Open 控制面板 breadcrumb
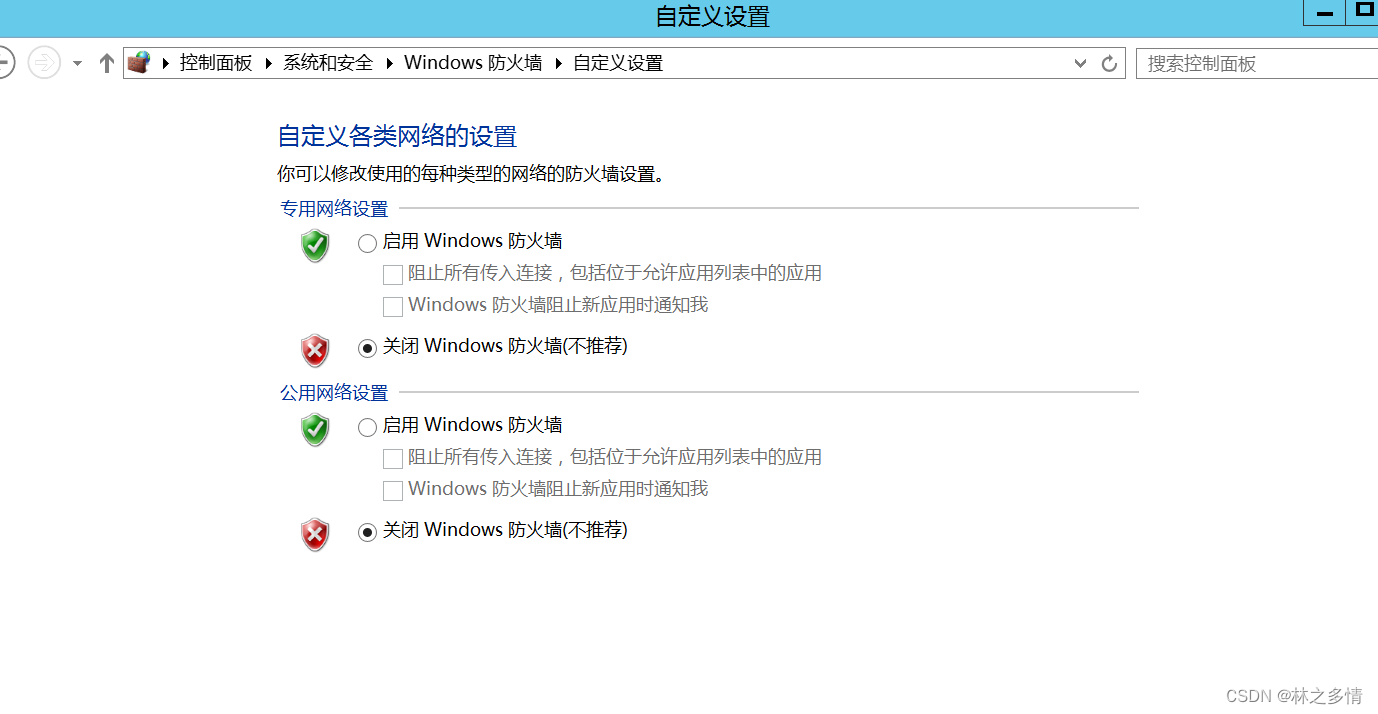 click(216, 63)
